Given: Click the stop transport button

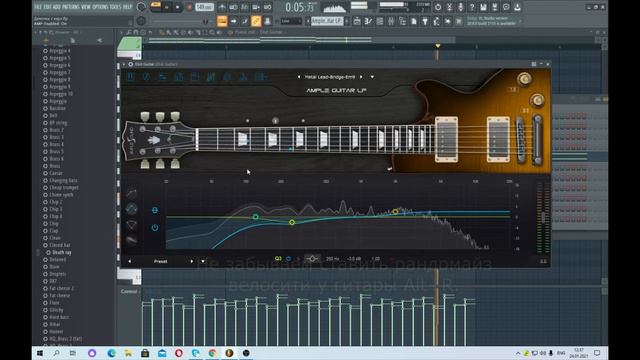Looking at the screenshot, I should [x=177, y=7].
